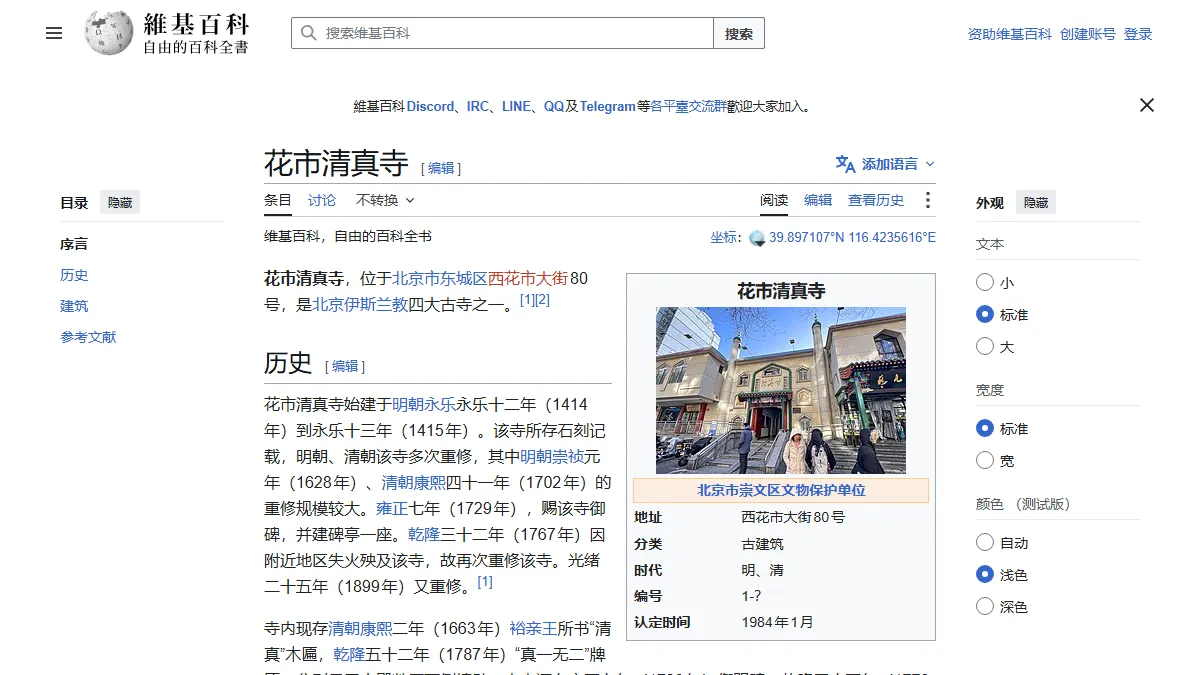Hide the 外观 appearance panel
The image size is (1200, 675).
coord(1036,202)
